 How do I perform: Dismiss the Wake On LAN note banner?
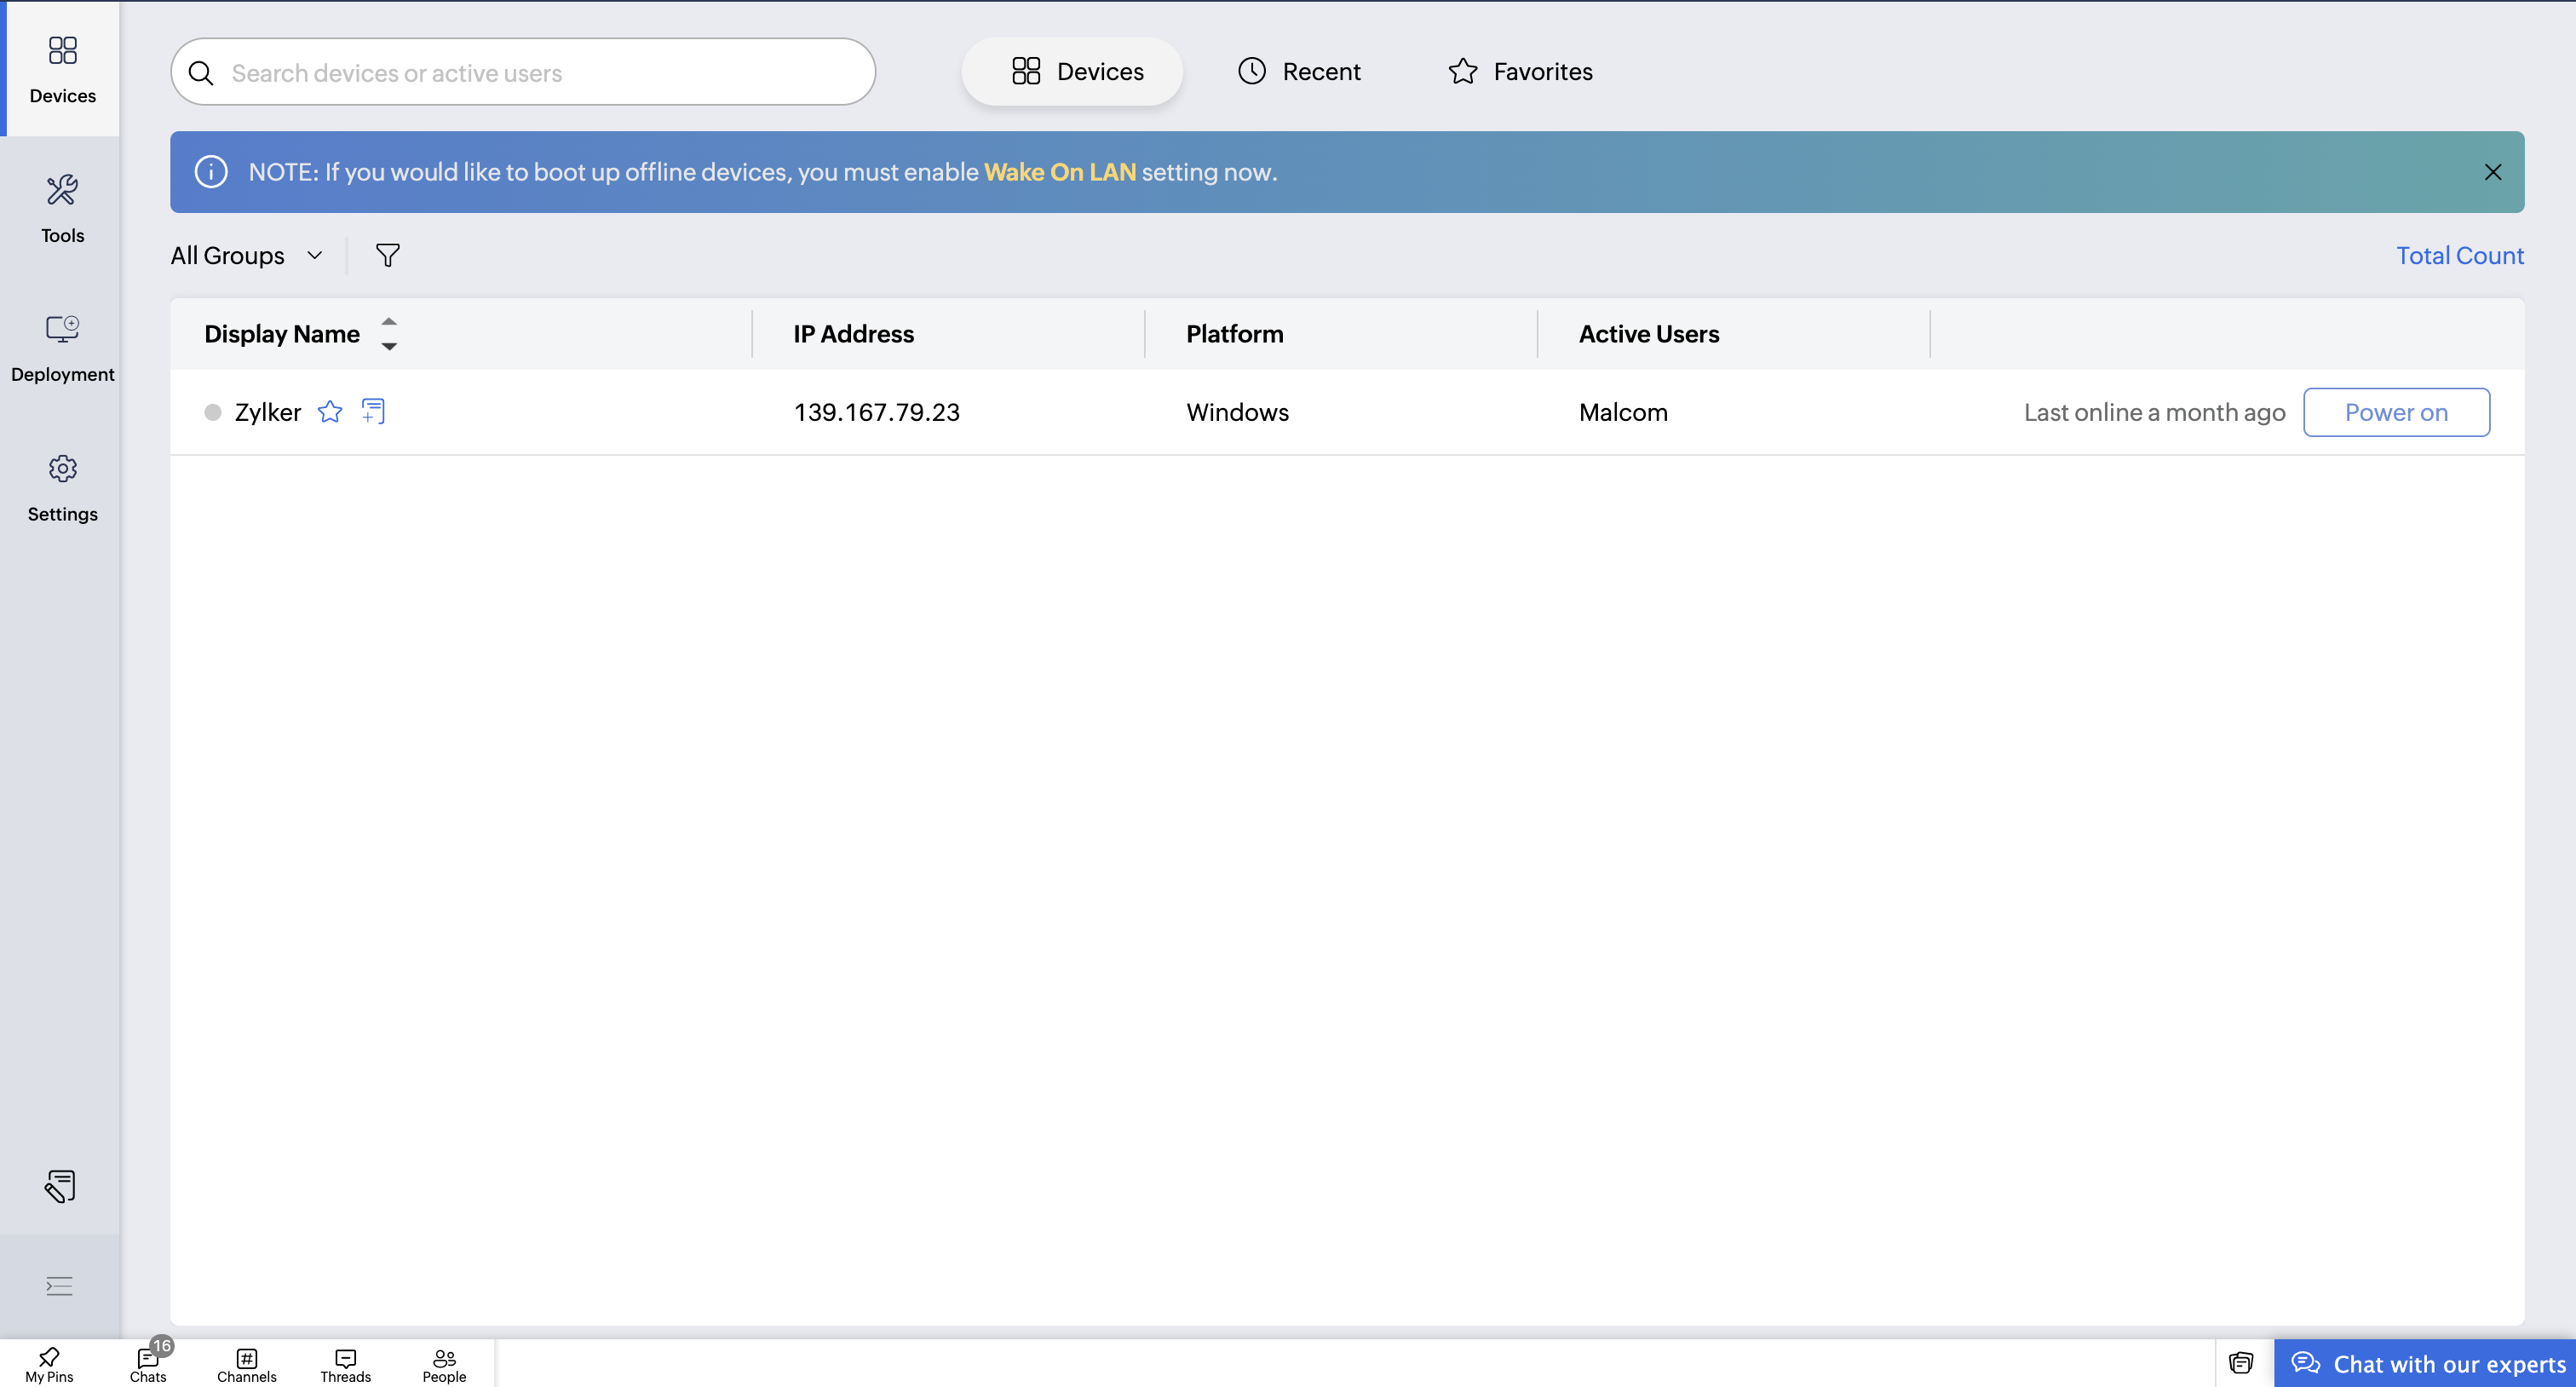(2492, 172)
